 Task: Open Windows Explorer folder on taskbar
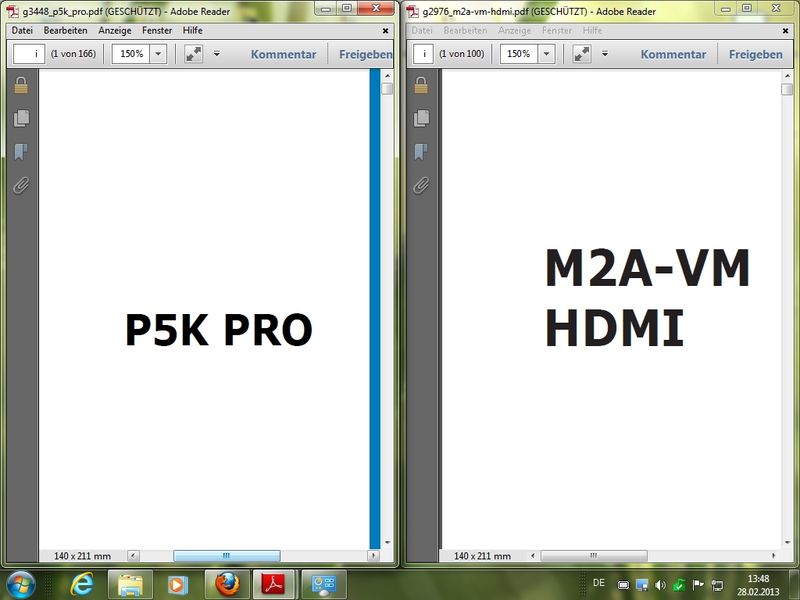[130, 585]
